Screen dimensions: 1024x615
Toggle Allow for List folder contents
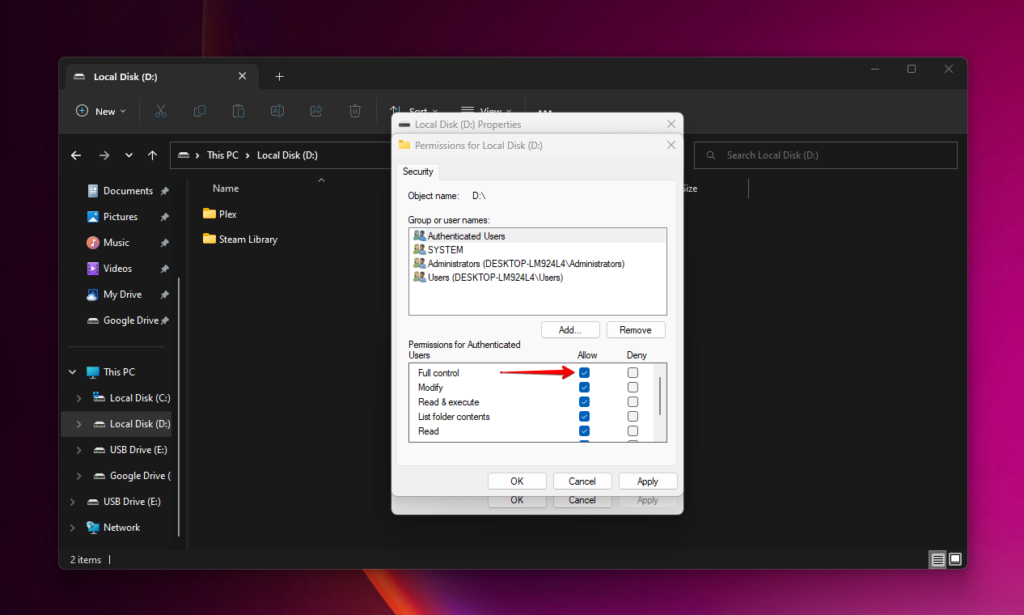tap(585, 416)
